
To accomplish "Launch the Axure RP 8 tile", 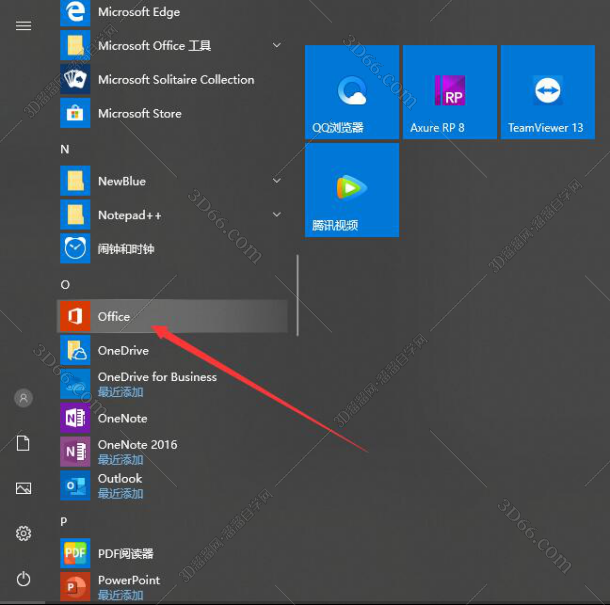I will (450, 92).
